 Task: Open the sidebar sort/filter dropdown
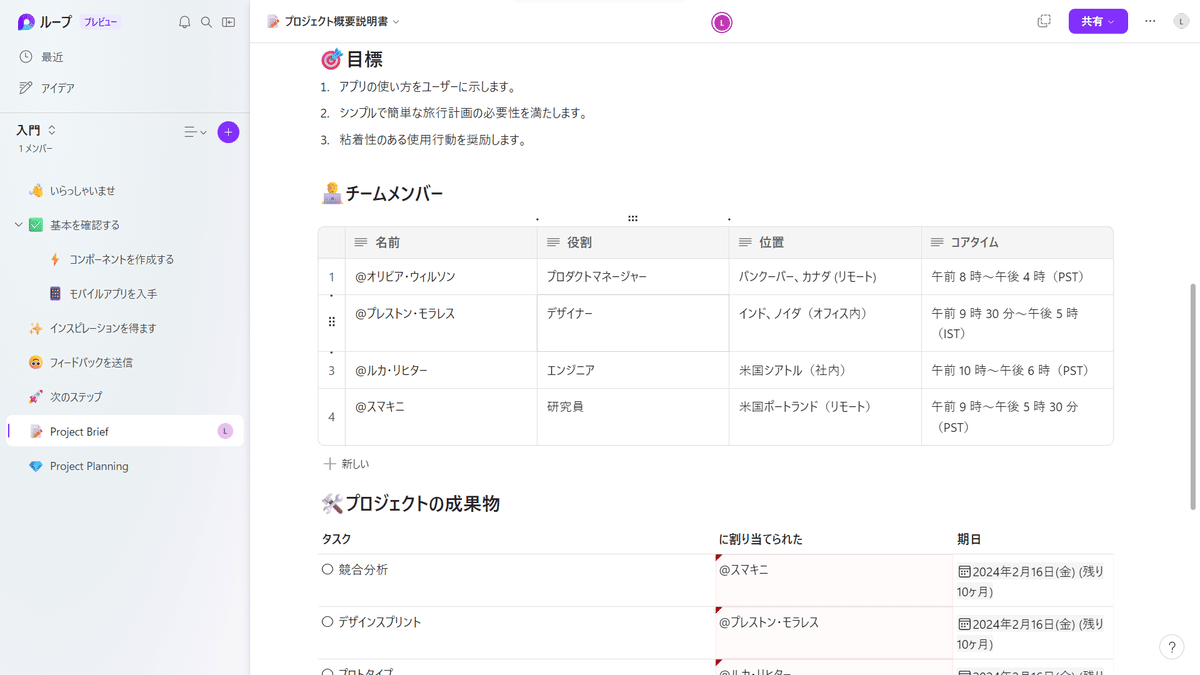point(195,132)
